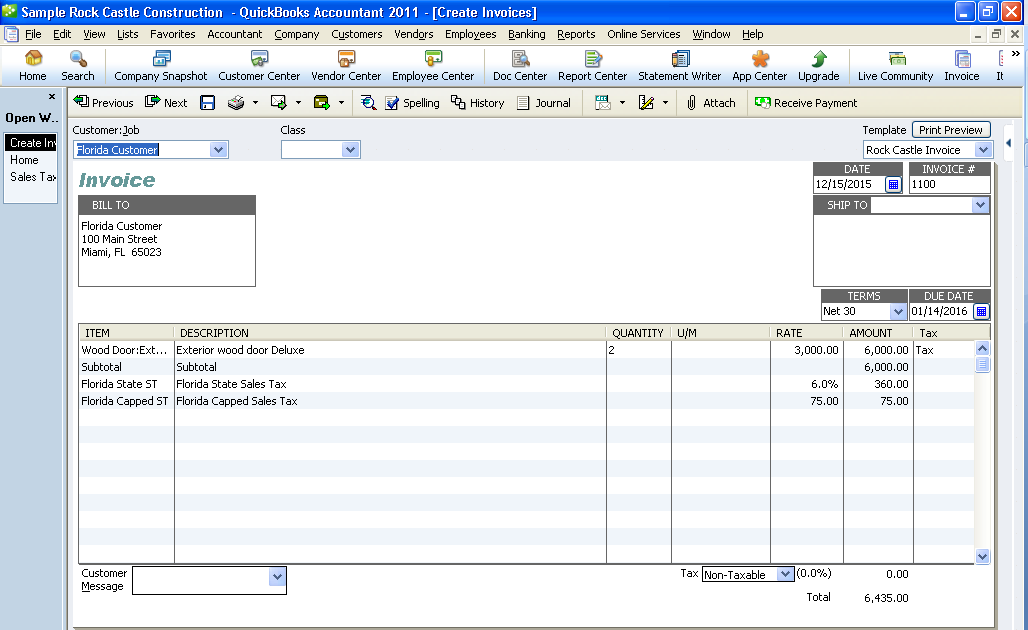Click the Upgrade icon
The image size is (1028, 630).
pyautogui.click(x=818, y=66)
